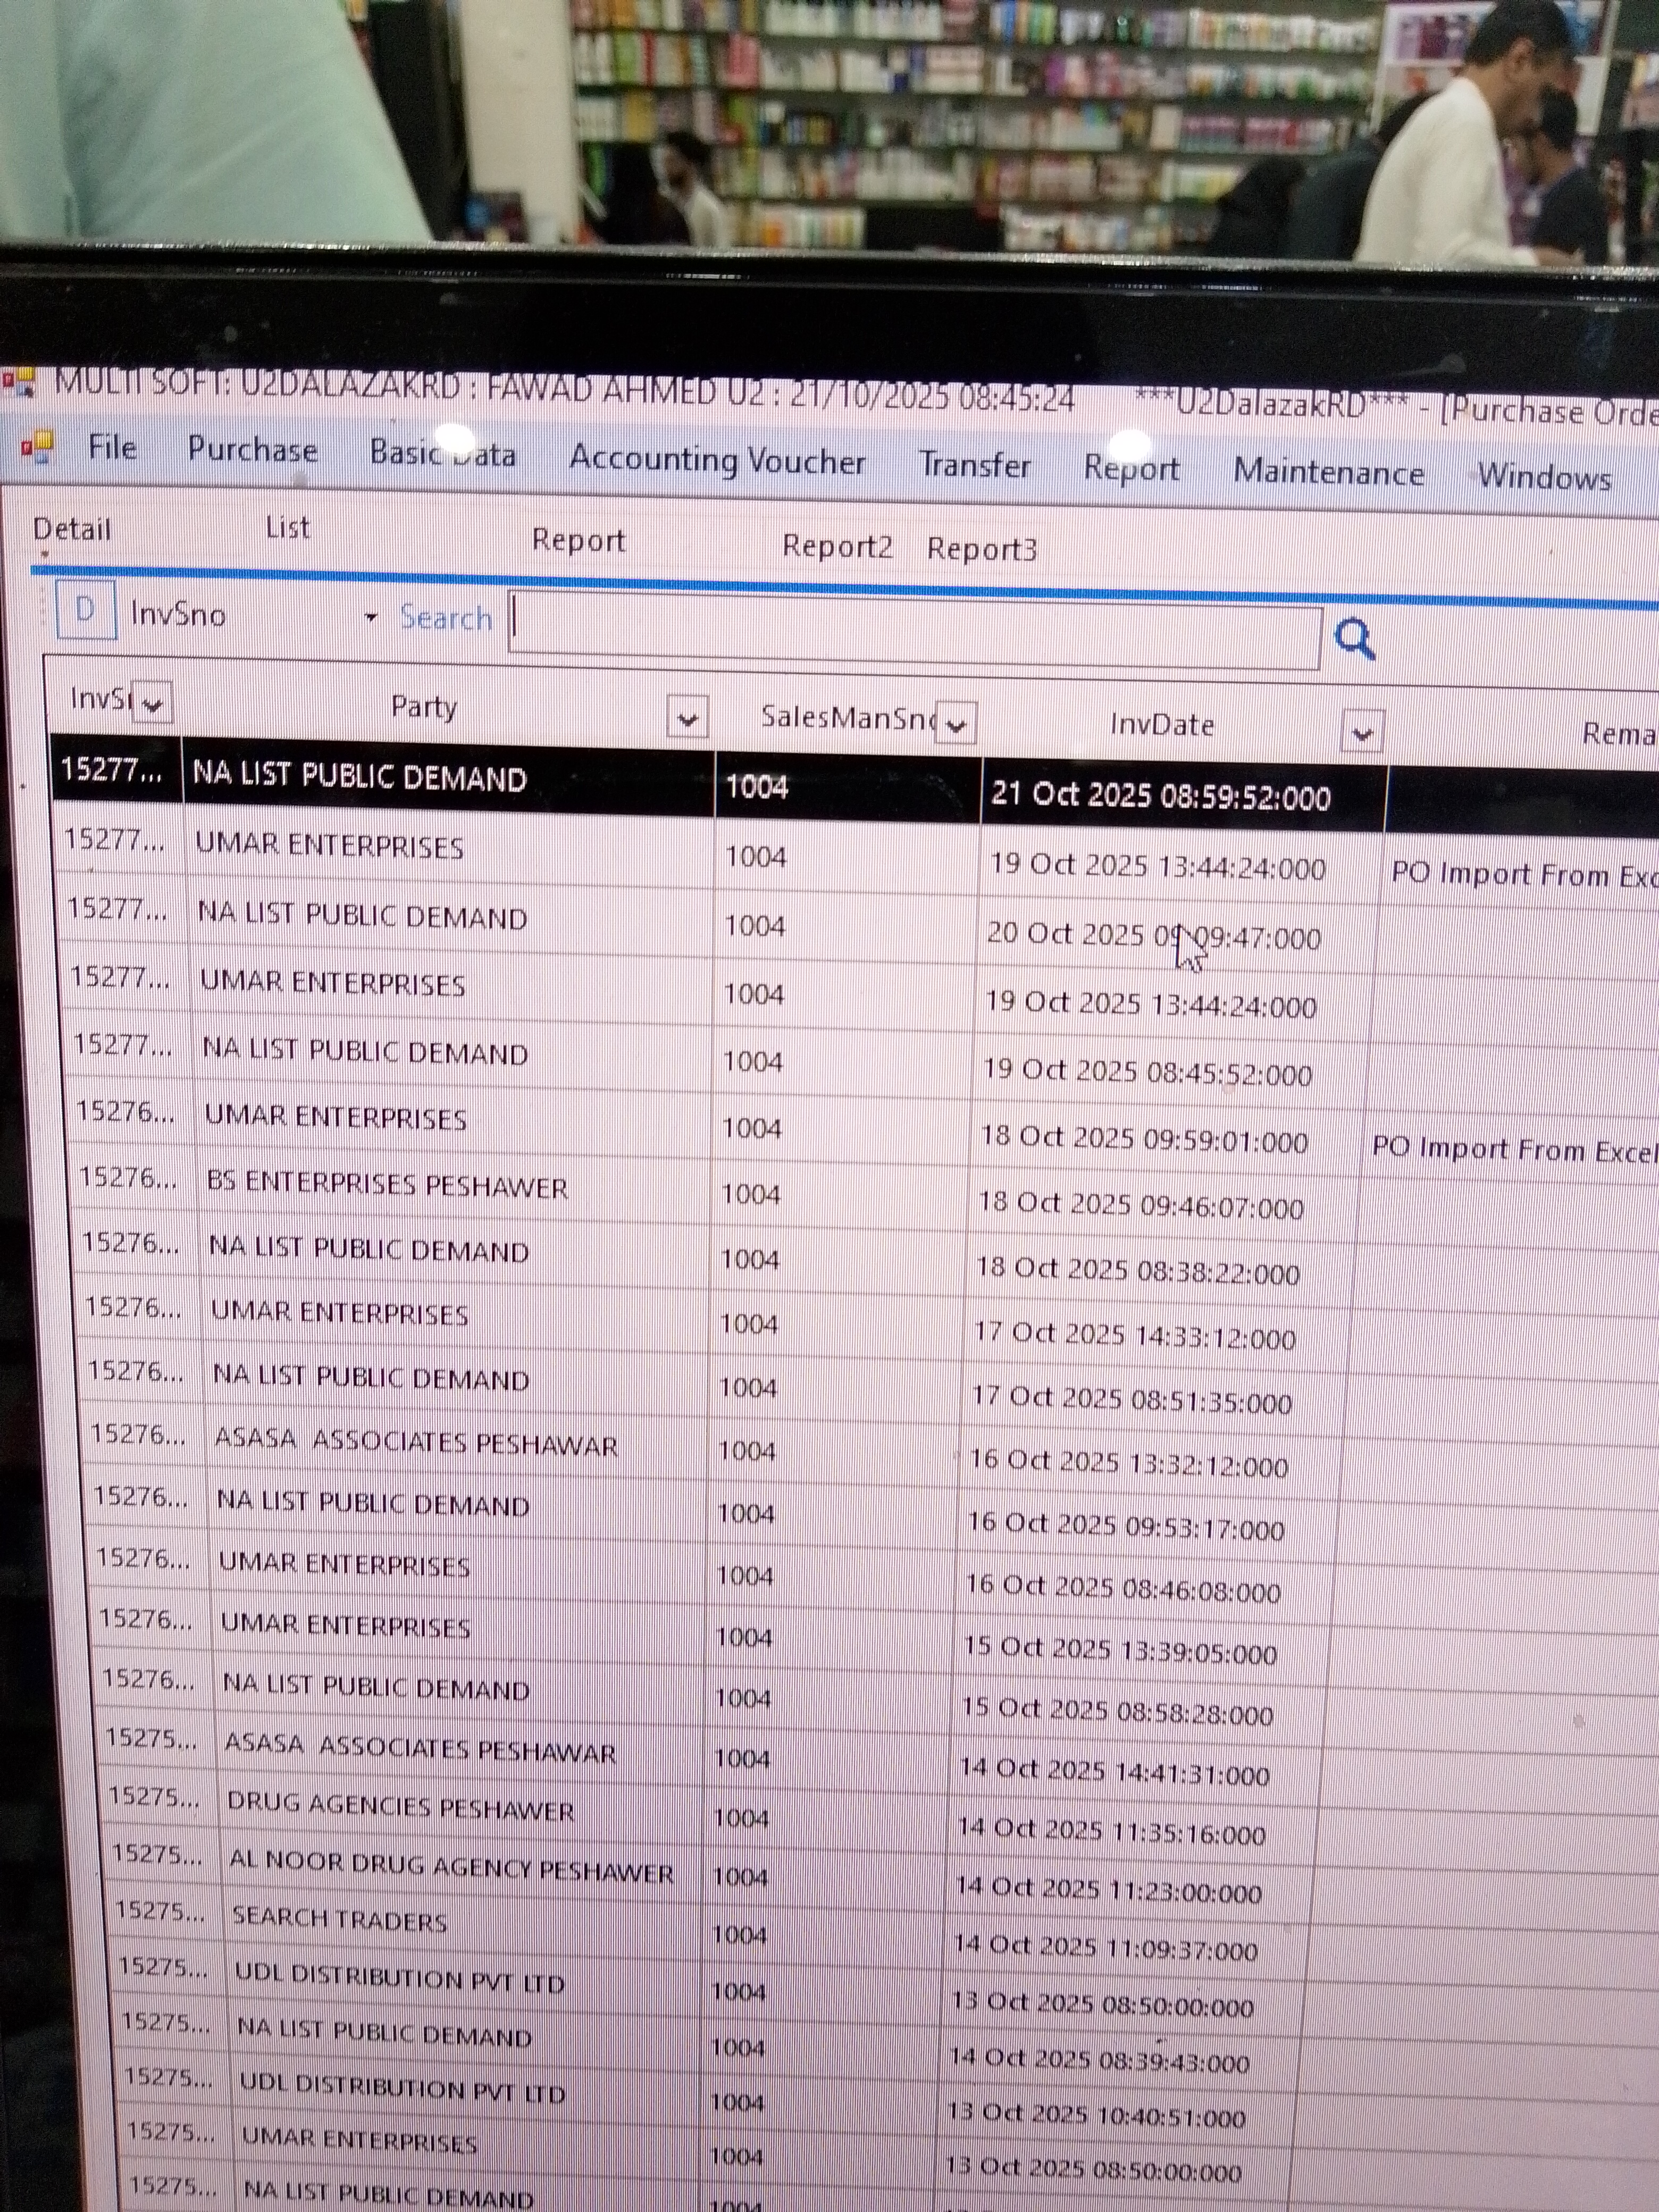
Task: Click the magnifying glass search icon
Action: click(x=1354, y=638)
